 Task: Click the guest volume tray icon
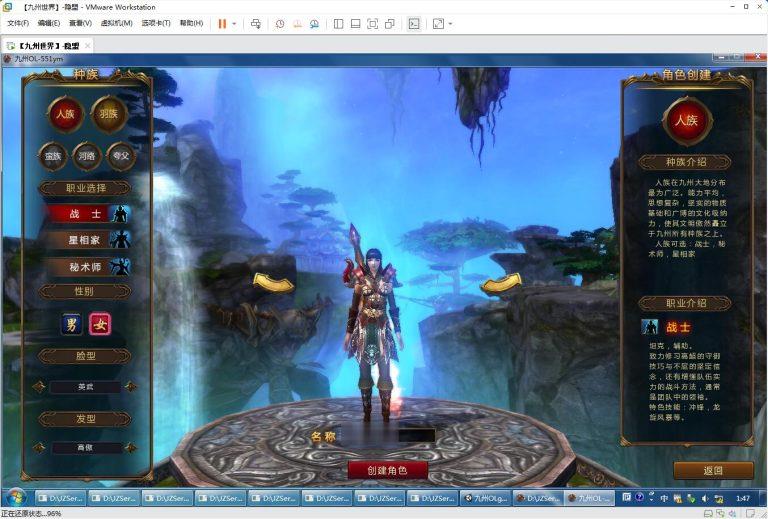705,498
